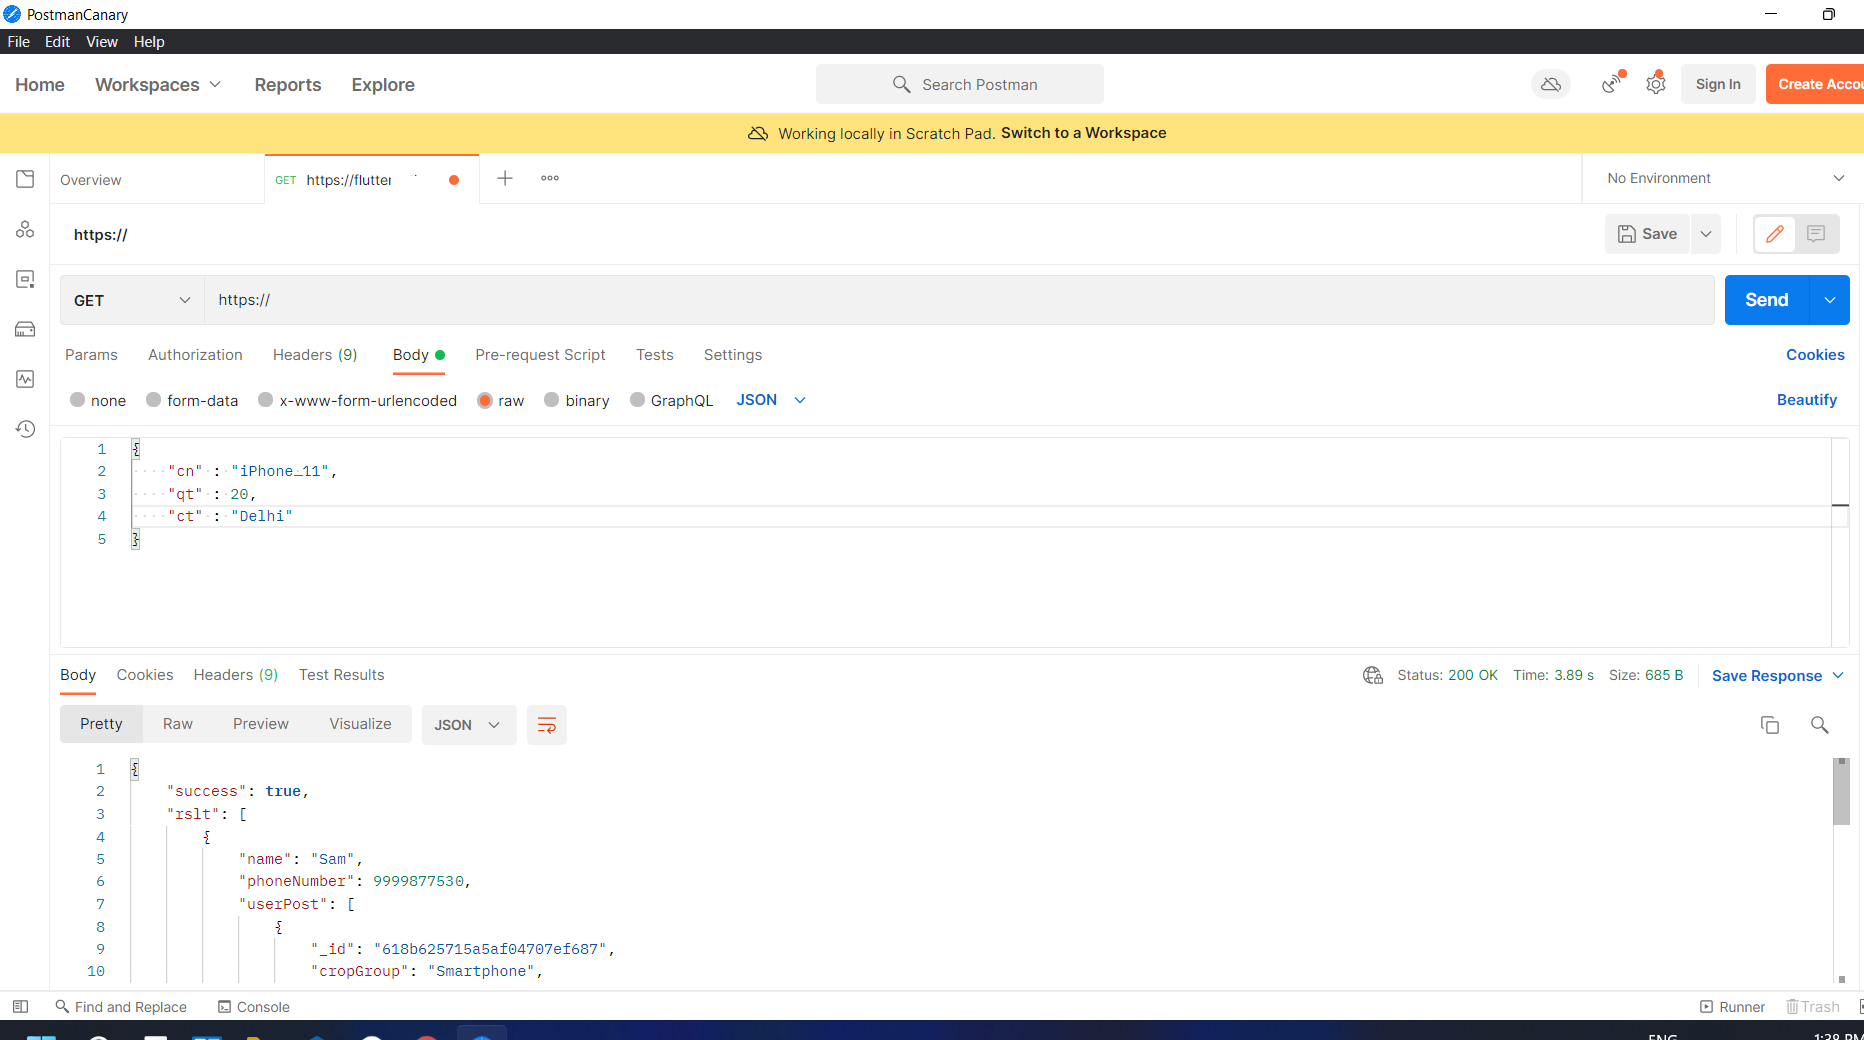Screen dimensions: 1864x1040
Task: Select the GraphQL body type
Action: 671,400
